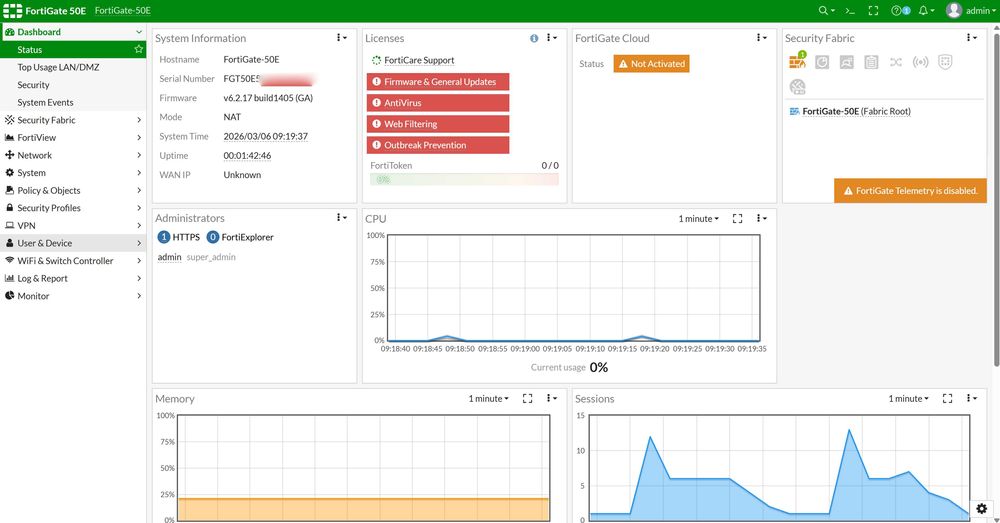The width and height of the screenshot is (1000, 523).
Task: Click the HTTPS administrators count badge
Action: point(163,237)
